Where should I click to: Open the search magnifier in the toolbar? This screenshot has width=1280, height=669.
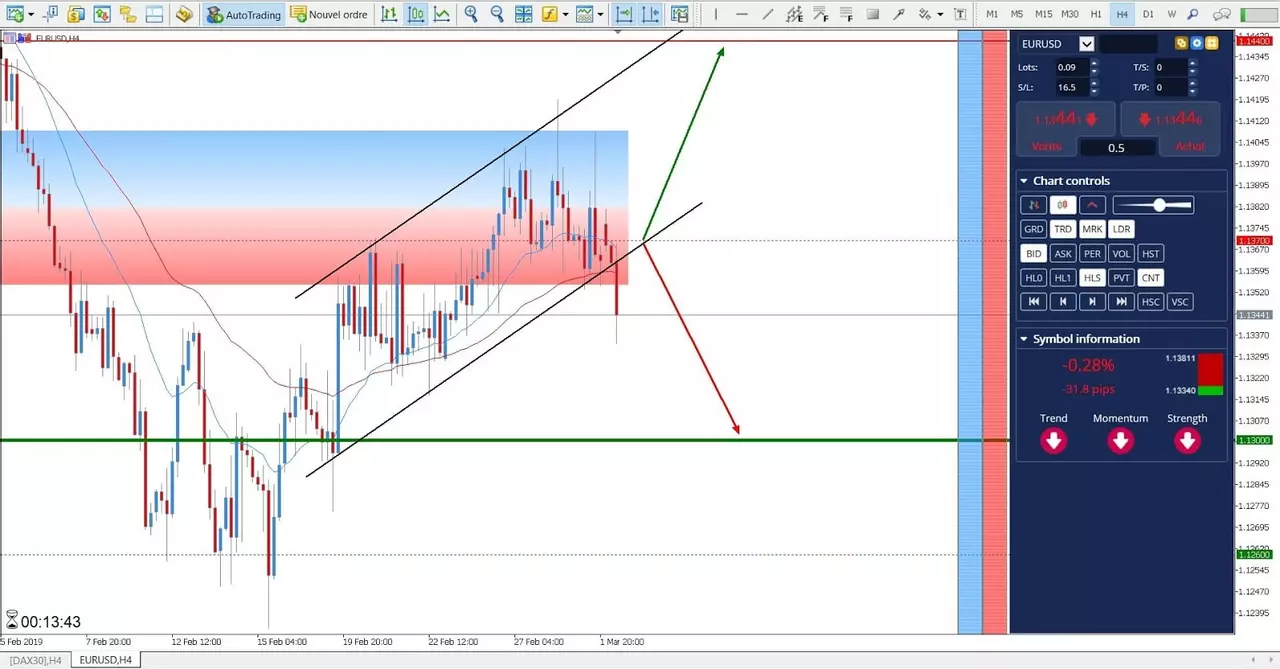(x=1193, y=14)
